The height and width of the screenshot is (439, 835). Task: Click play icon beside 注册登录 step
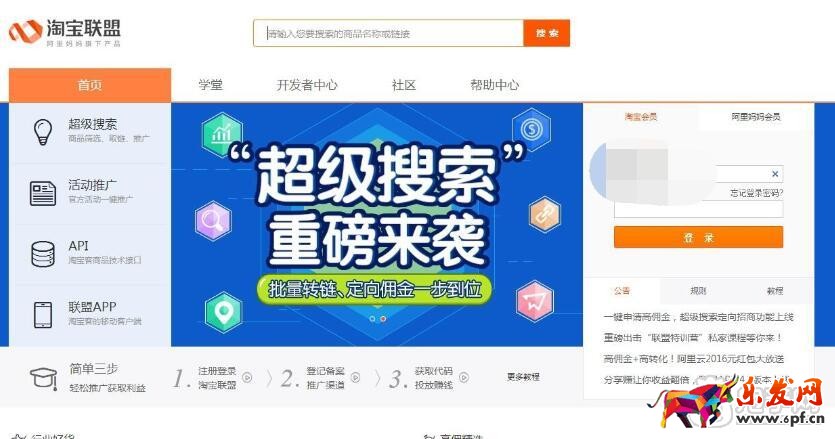pyautogui.click(x=247, y=377)
